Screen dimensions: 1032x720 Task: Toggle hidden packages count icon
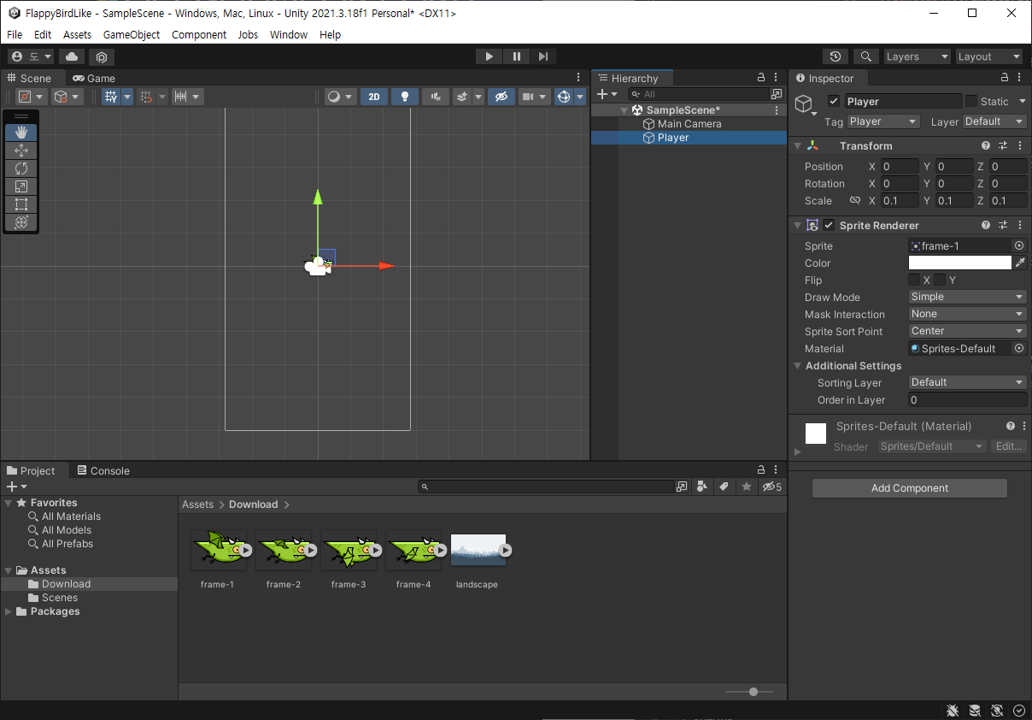coord(773,486)
